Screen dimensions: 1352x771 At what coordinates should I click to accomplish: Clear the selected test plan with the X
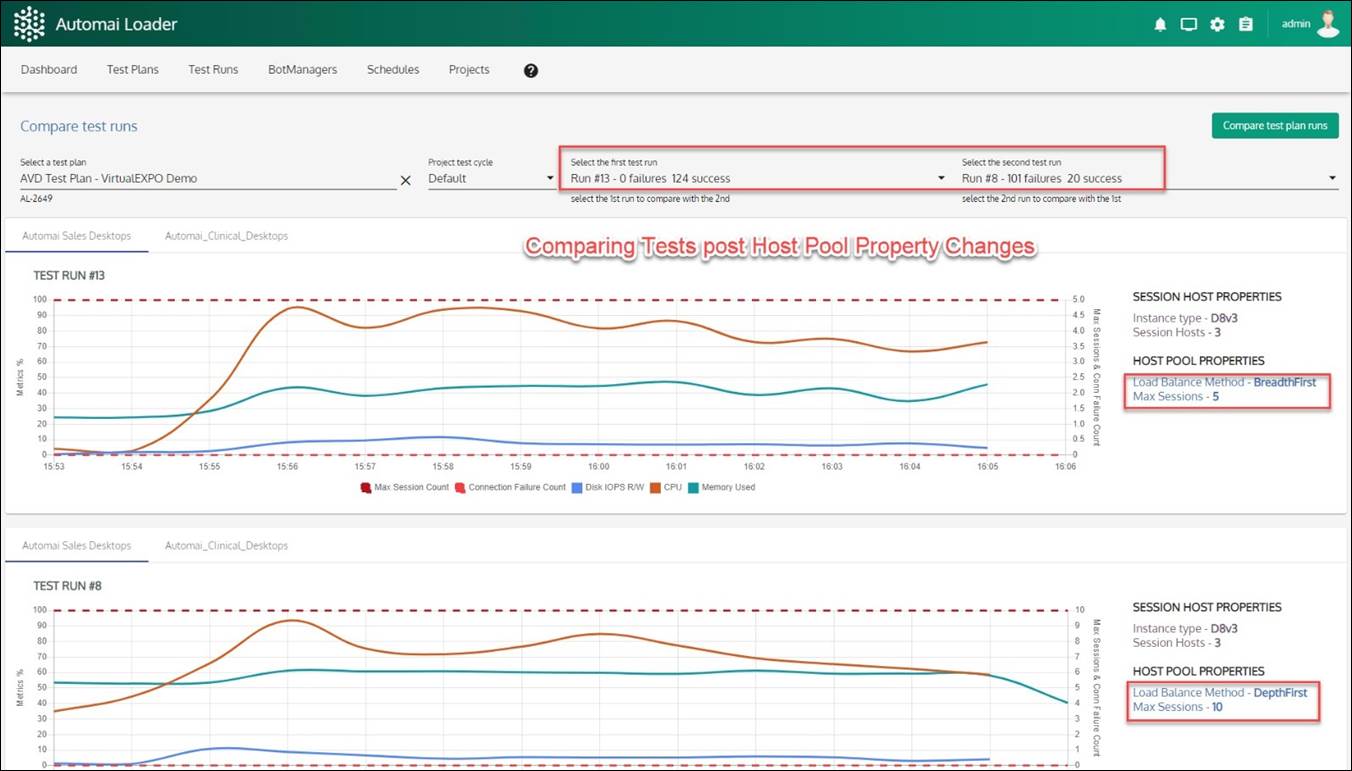405,180
